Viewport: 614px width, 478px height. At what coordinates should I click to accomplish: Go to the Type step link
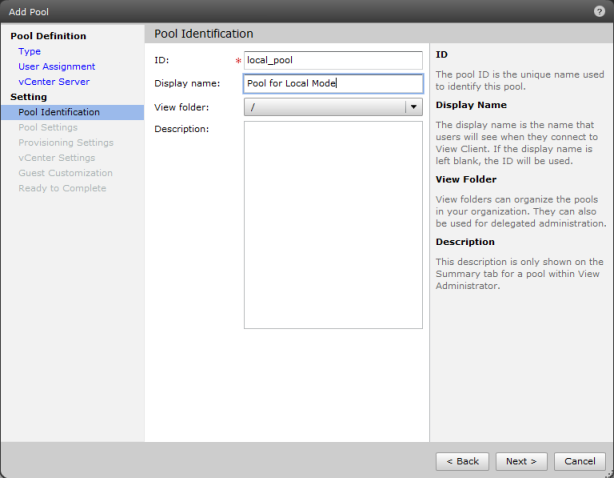tap(29, 51)
